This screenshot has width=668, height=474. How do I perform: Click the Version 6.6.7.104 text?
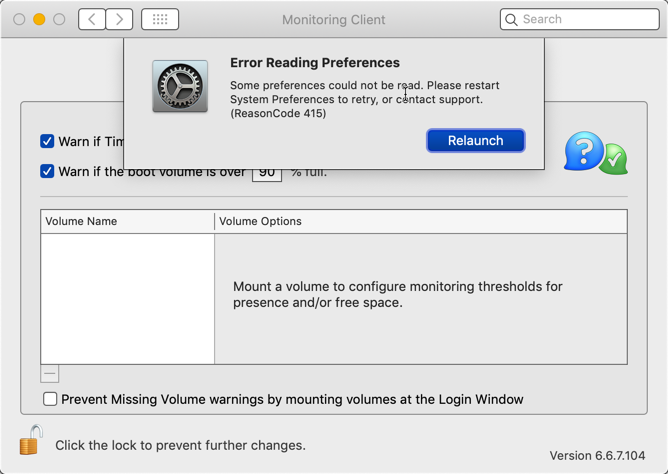tap(597, 456)
